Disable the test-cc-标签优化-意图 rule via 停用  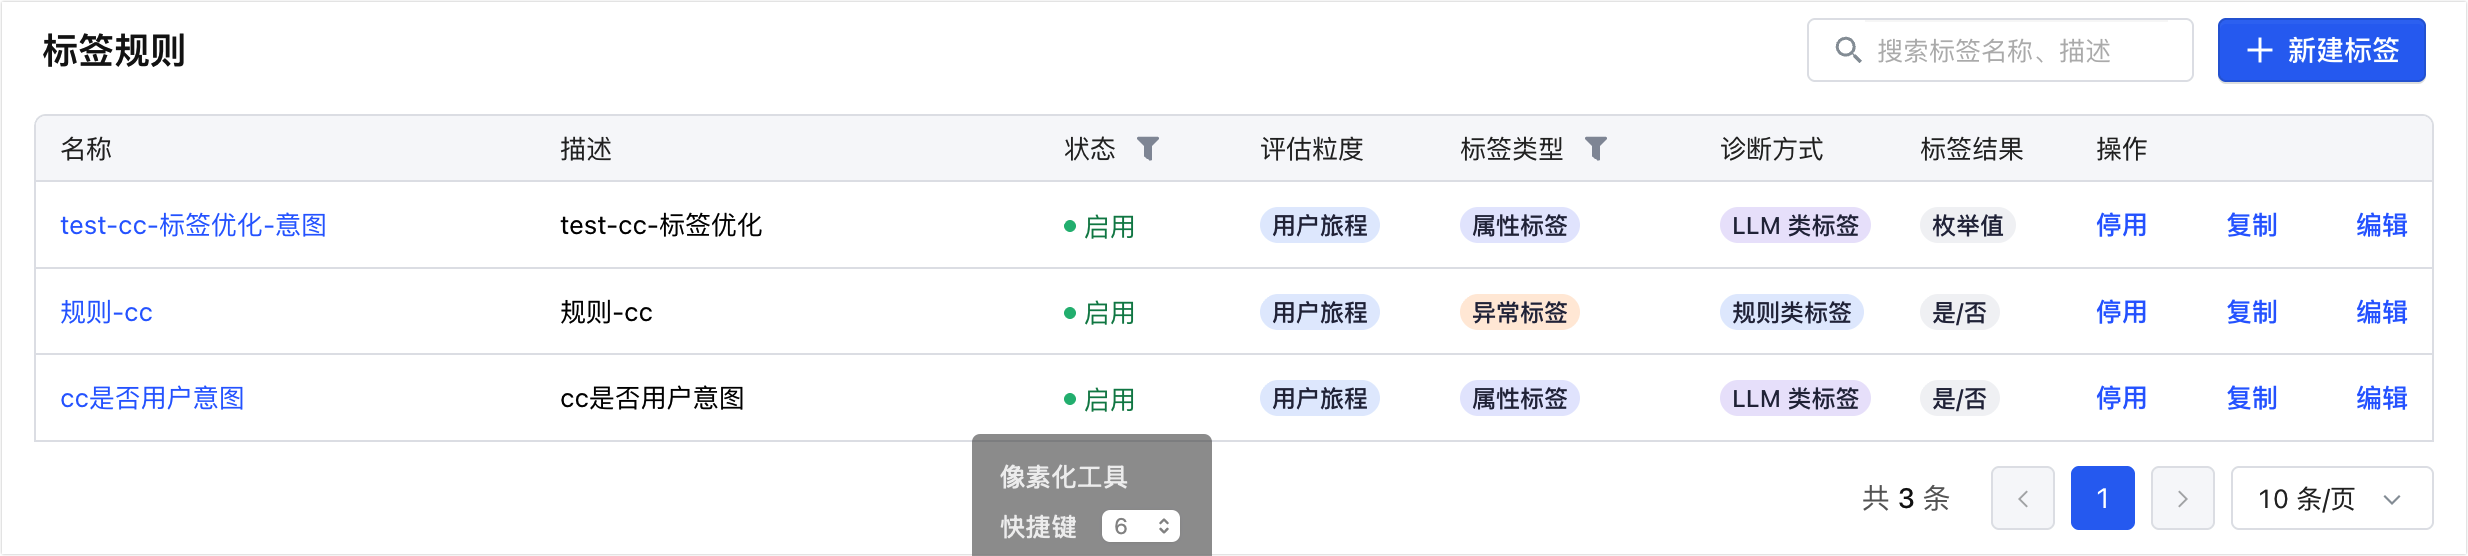[2121, 225]
